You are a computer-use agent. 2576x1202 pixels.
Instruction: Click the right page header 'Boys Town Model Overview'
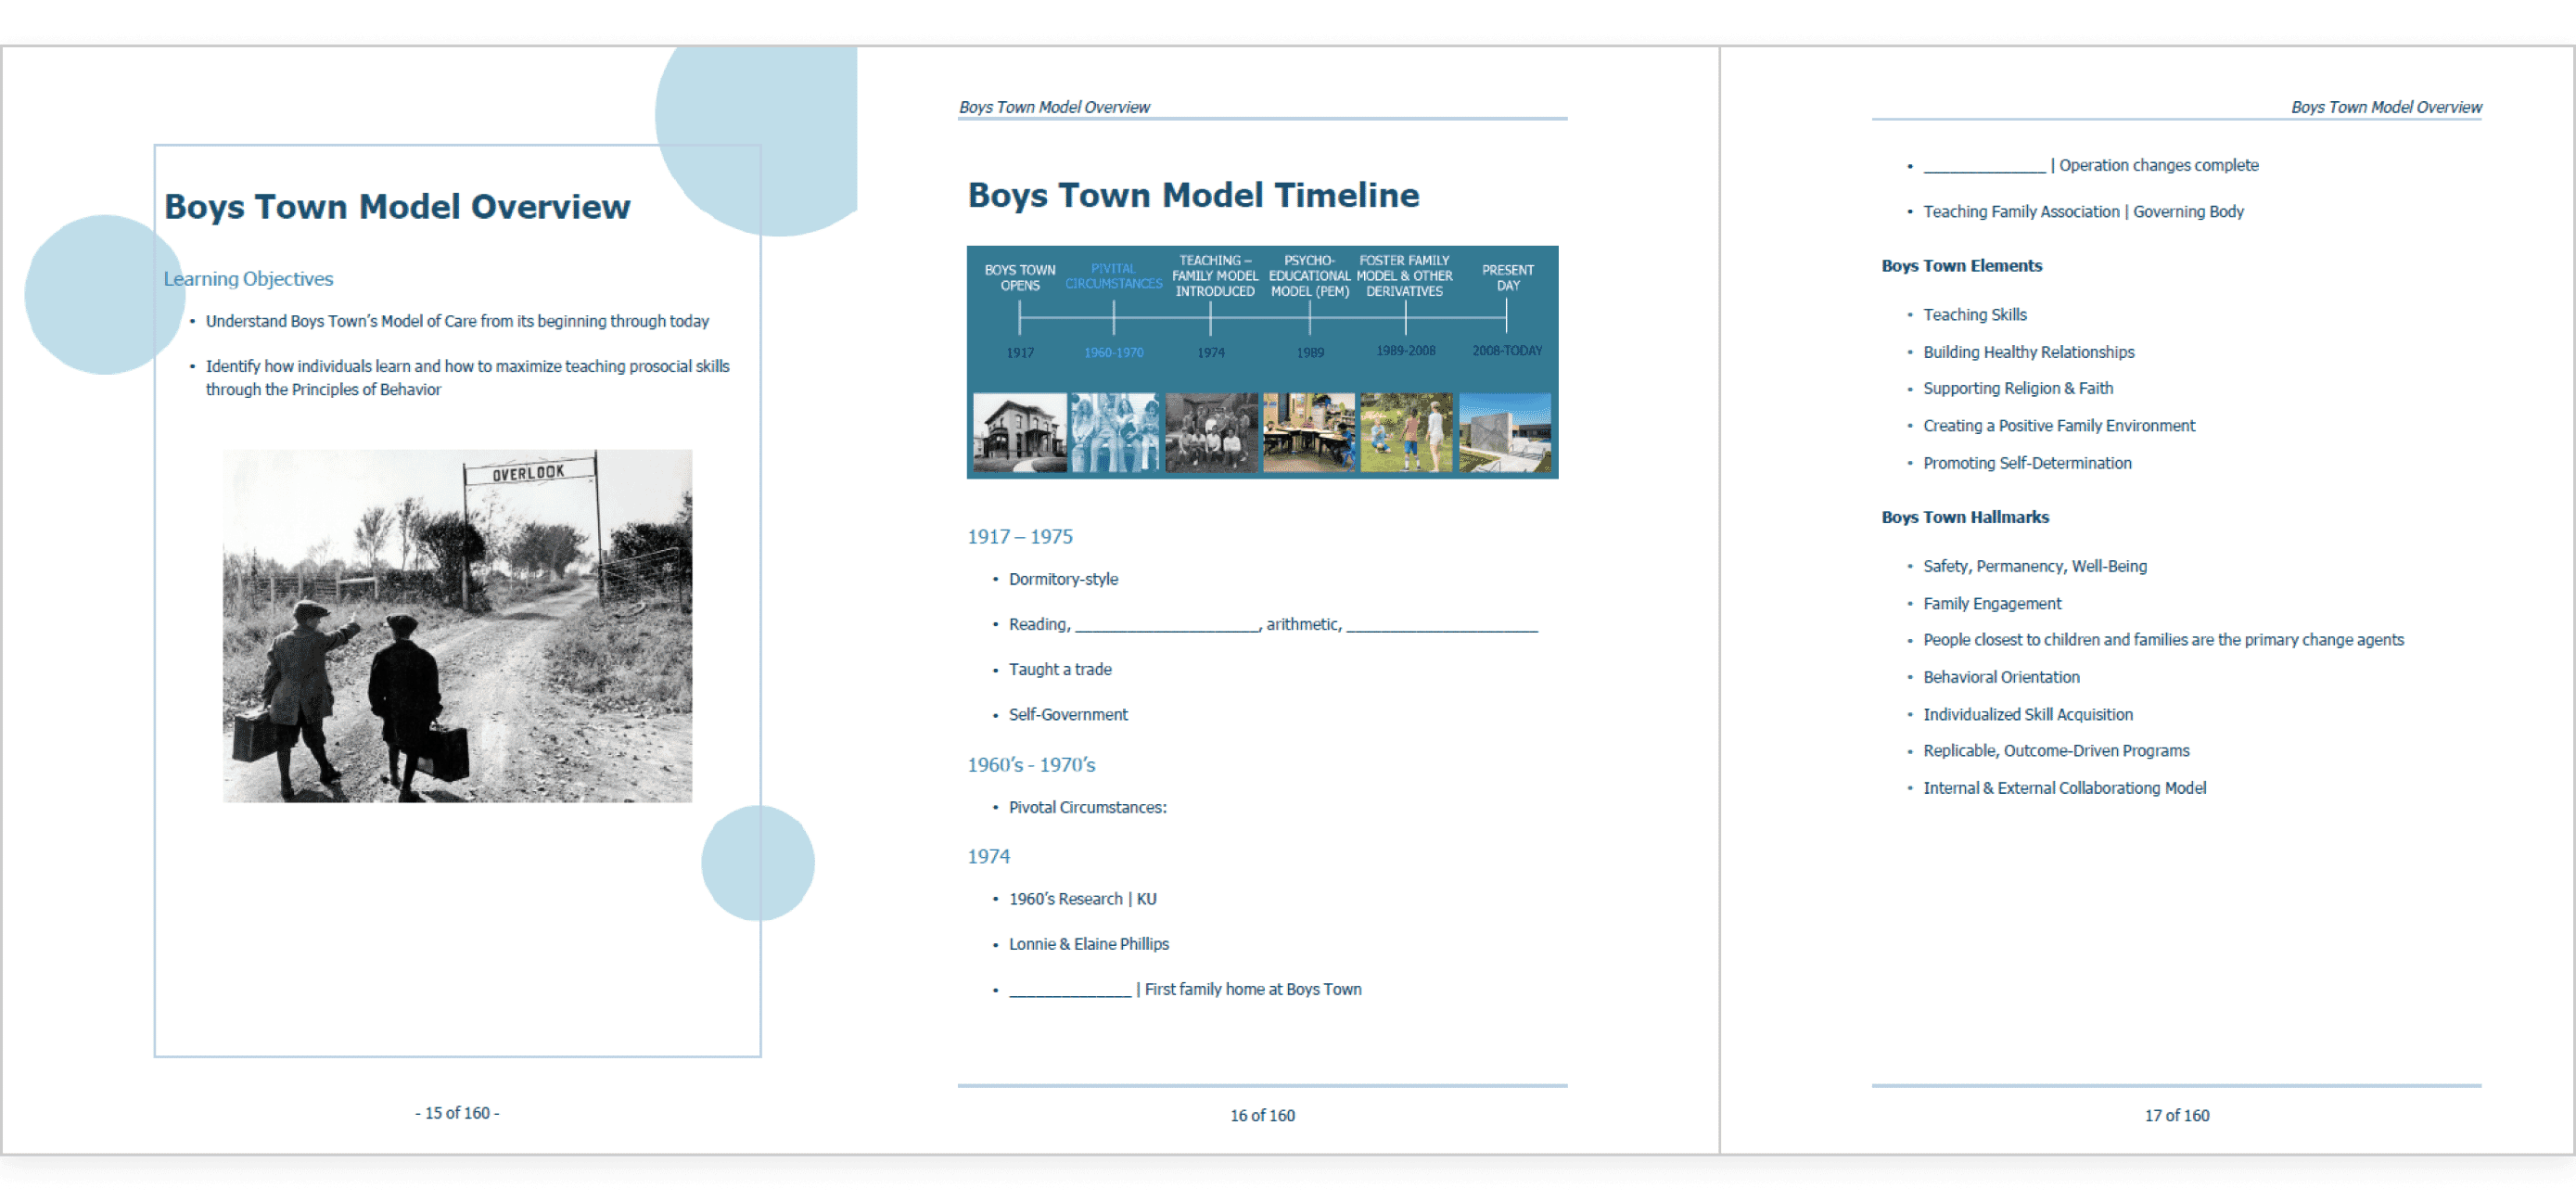click(2386, 107)
